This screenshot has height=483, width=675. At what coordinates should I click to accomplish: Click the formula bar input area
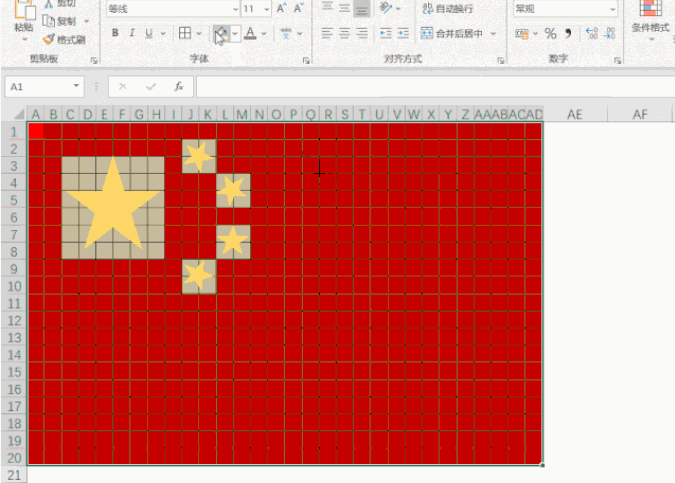[x=435, y=87]
